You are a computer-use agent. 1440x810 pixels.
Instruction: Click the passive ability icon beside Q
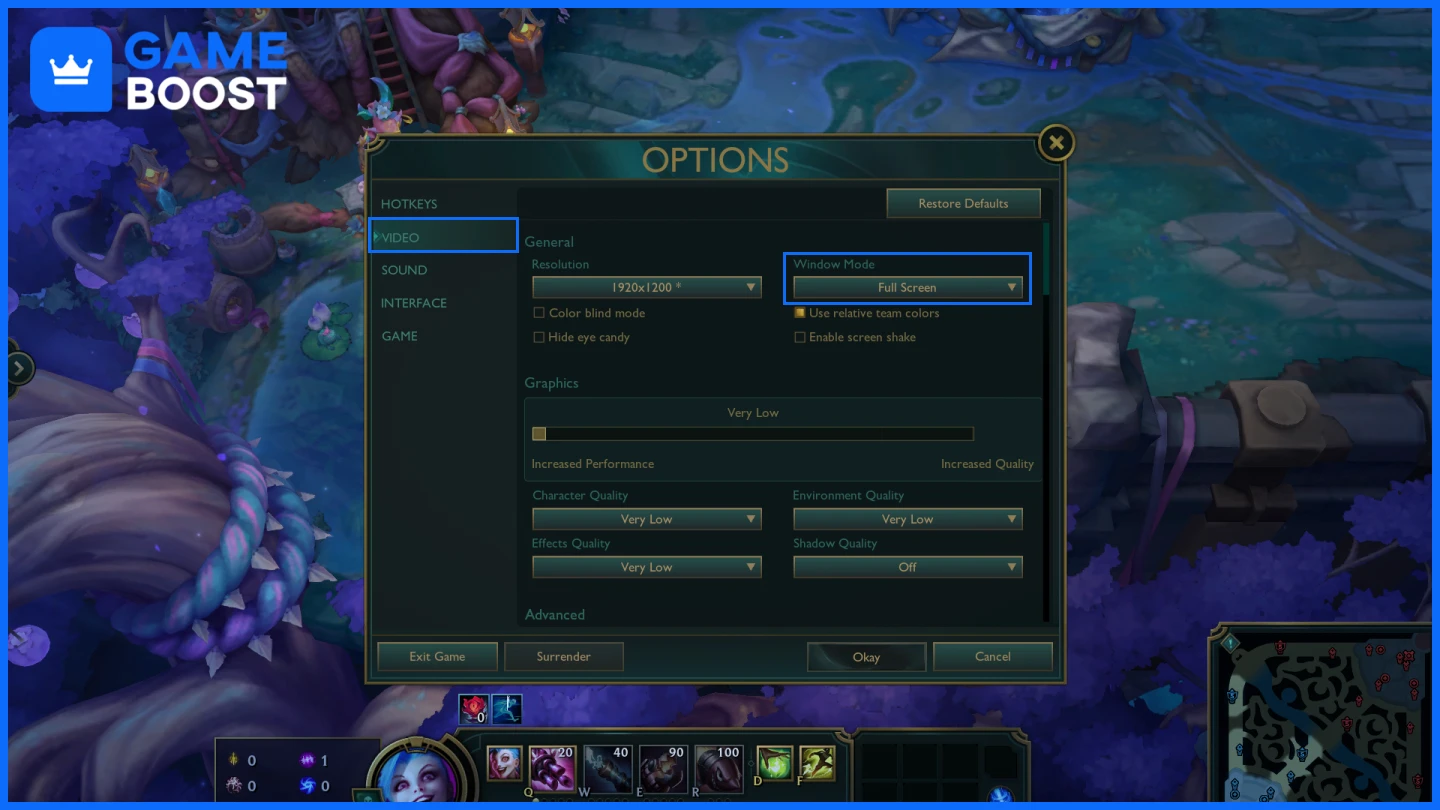click(504, 763)
